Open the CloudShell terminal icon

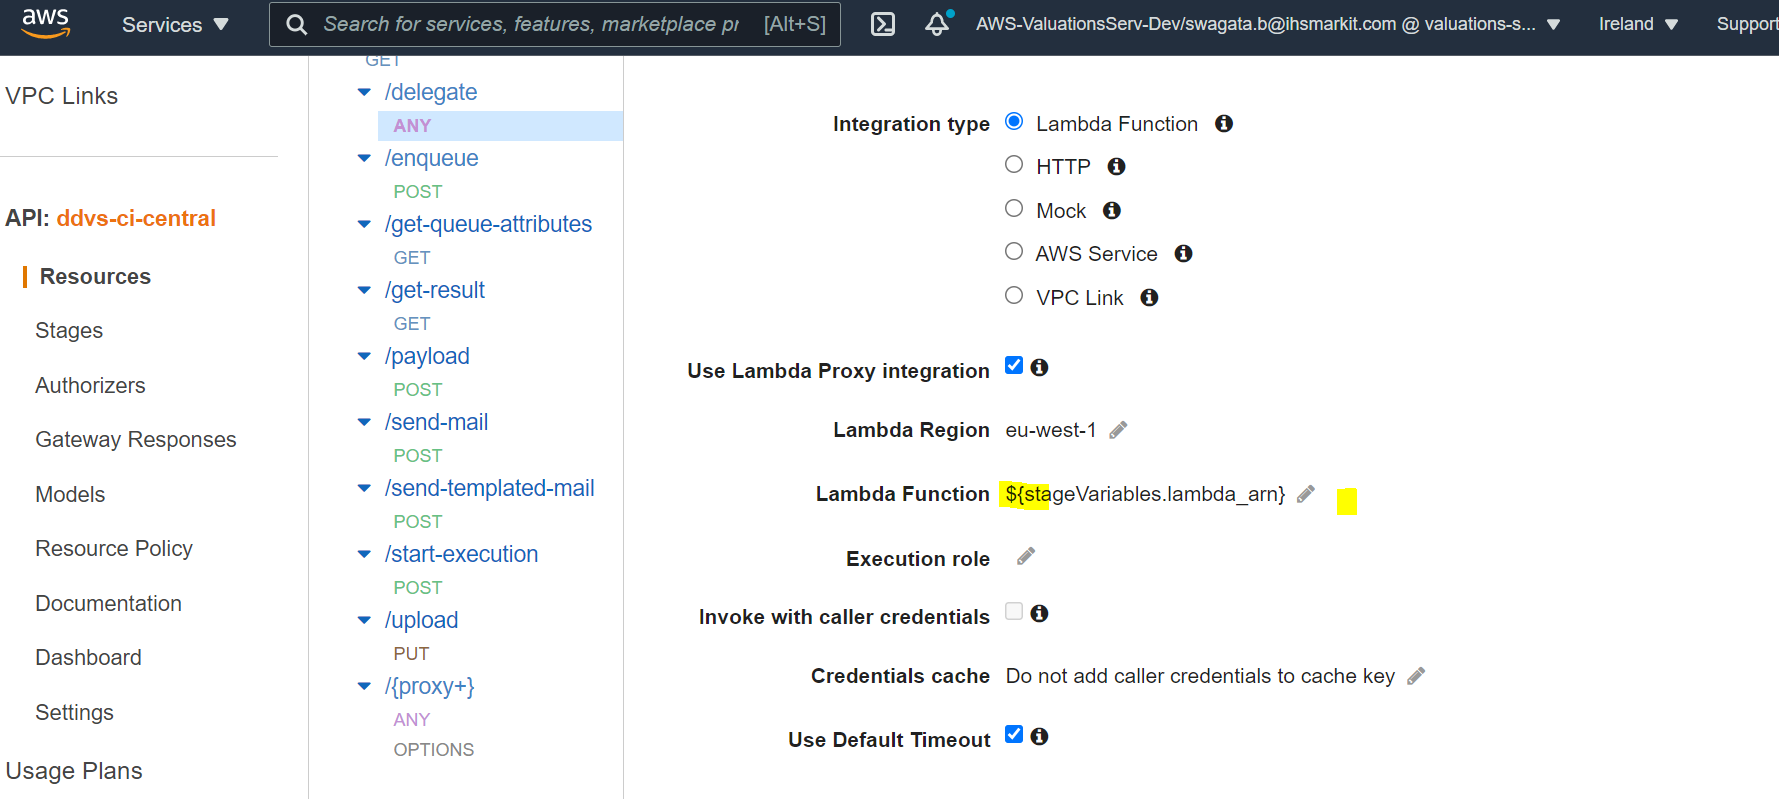[x=883, y=24]
